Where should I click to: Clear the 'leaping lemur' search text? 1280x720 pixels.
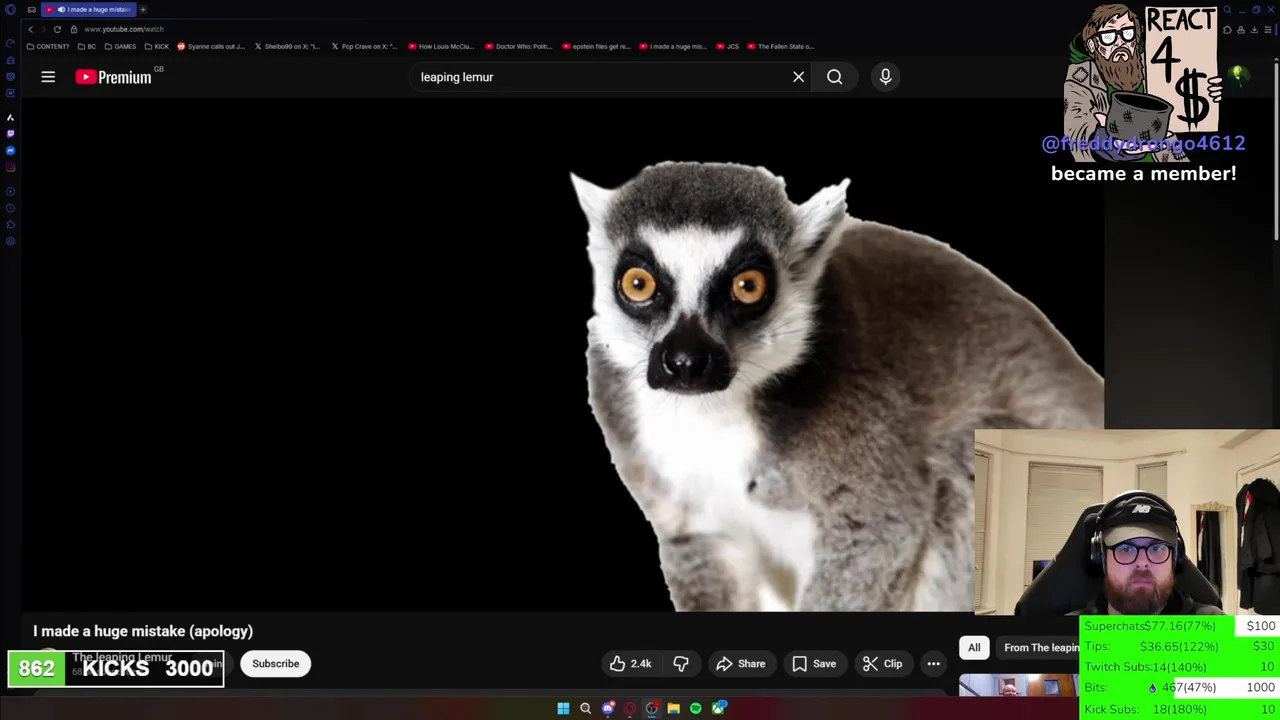[x=798, y=77]
